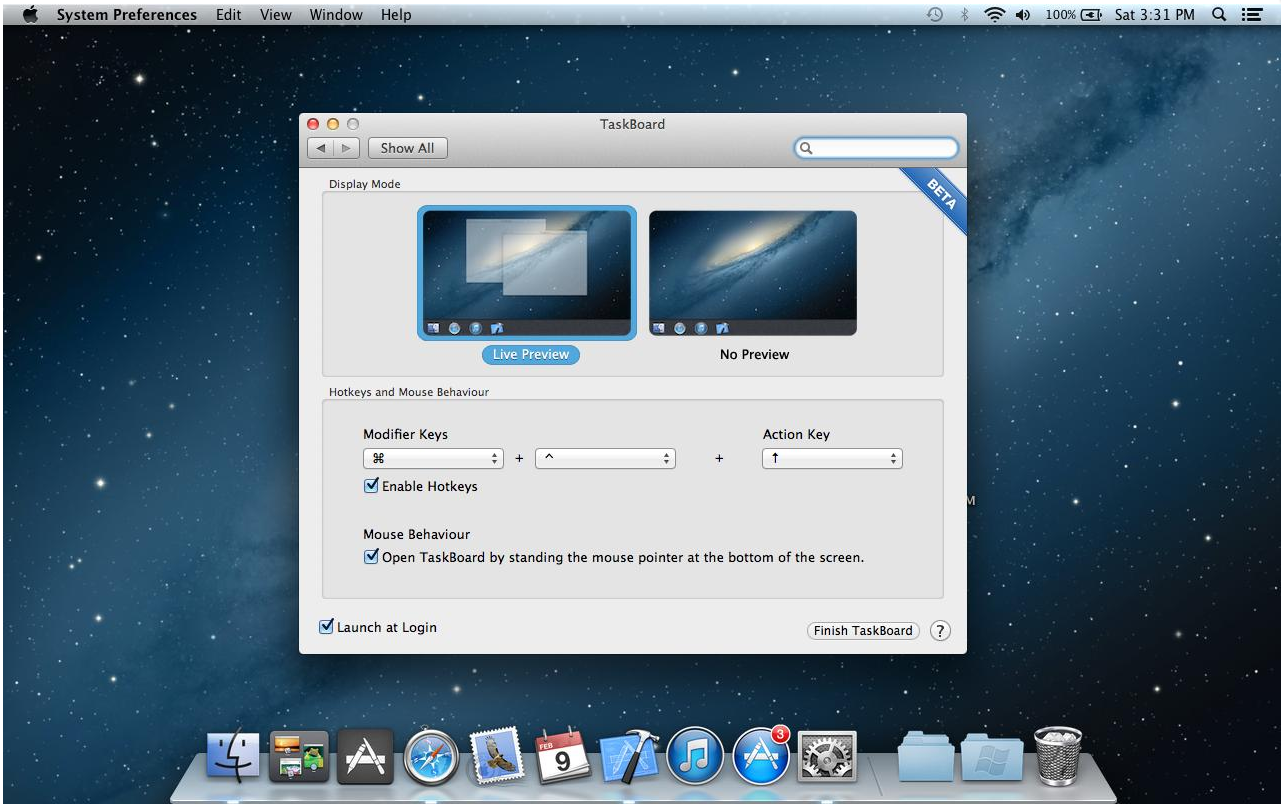Image resolution: width=1281 pixels, height=804 pixels.
Task: Open the Time Machine menu bar icon
Action: (935, 14)
